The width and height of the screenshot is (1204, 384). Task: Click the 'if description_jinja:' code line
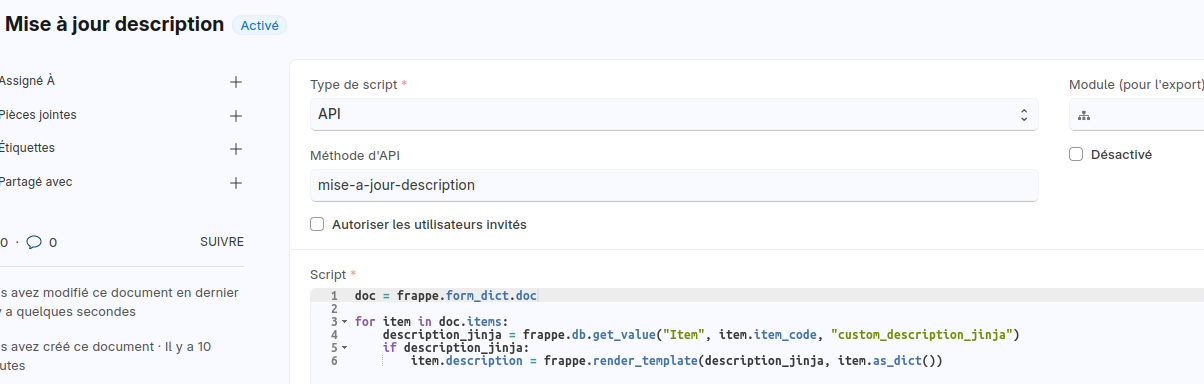coord(455,348)
